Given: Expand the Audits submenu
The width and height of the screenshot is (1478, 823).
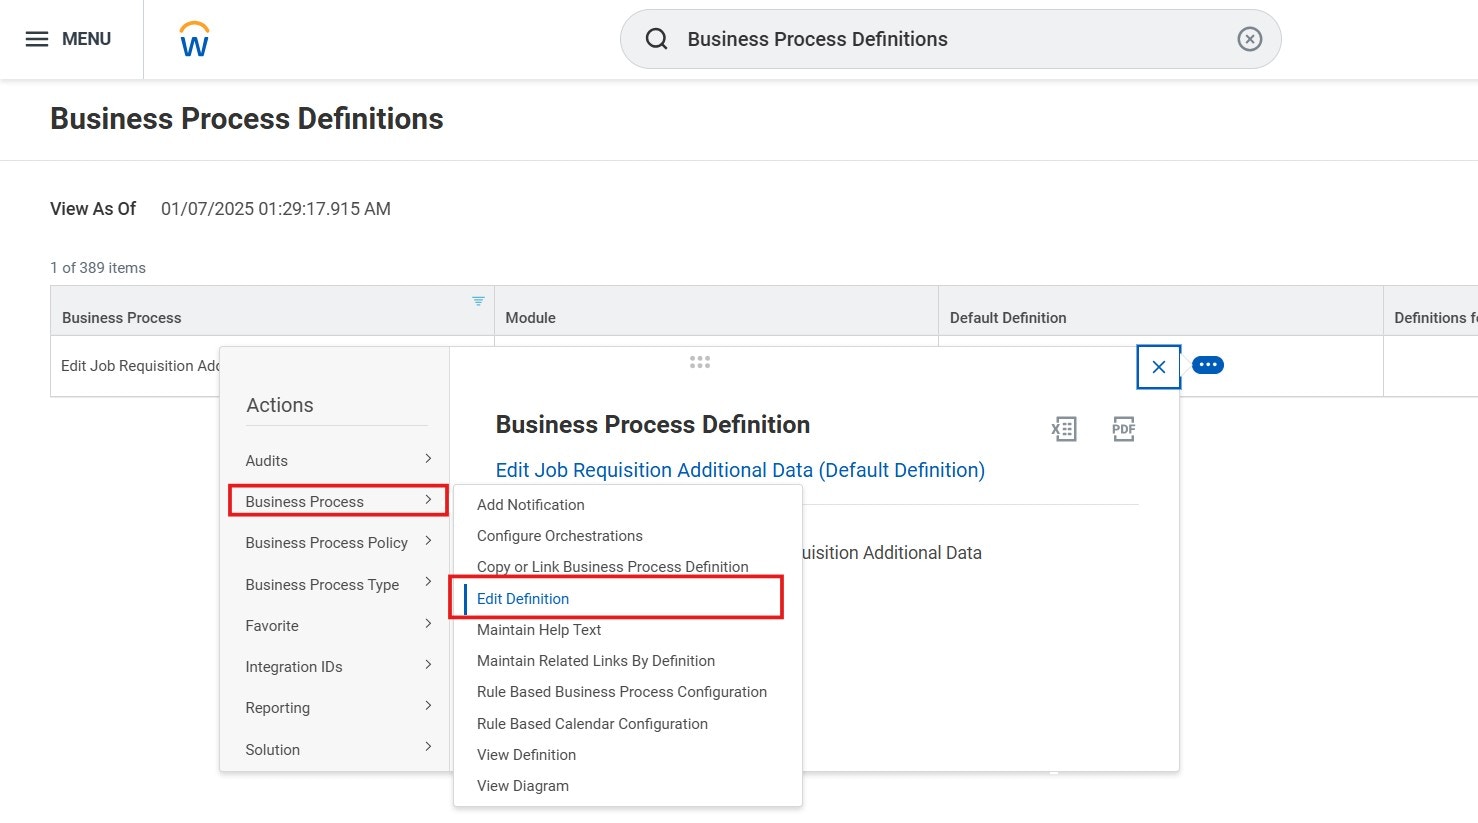Looking at the screenshot, I should 337,460.
